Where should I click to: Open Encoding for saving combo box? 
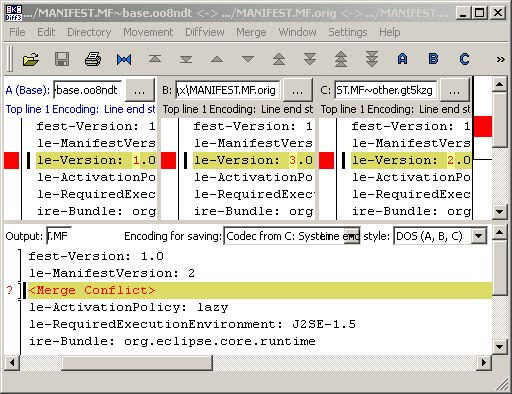coord(292,236)
